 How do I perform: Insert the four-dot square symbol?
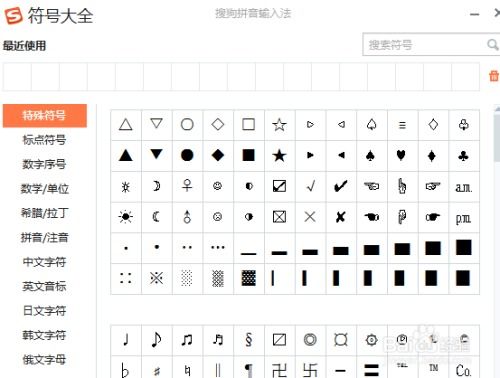click(126, 278)
